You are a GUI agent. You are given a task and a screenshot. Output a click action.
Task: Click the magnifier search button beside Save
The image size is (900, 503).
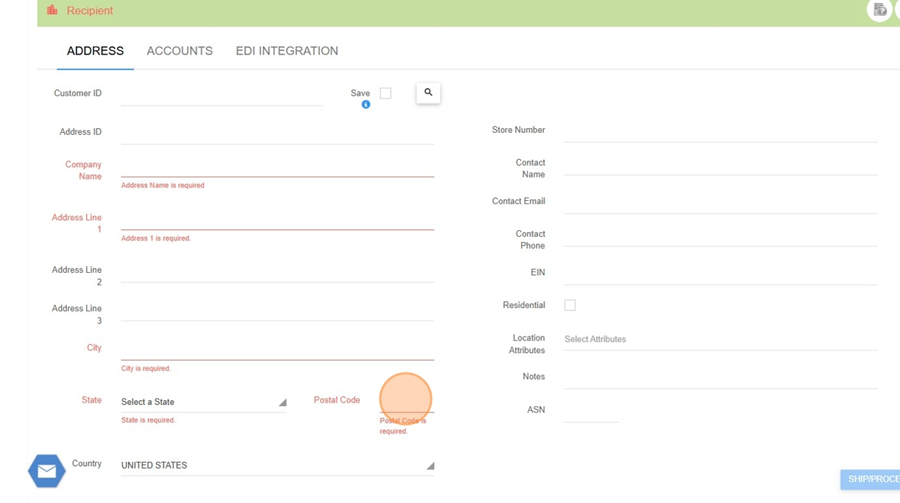428,93
